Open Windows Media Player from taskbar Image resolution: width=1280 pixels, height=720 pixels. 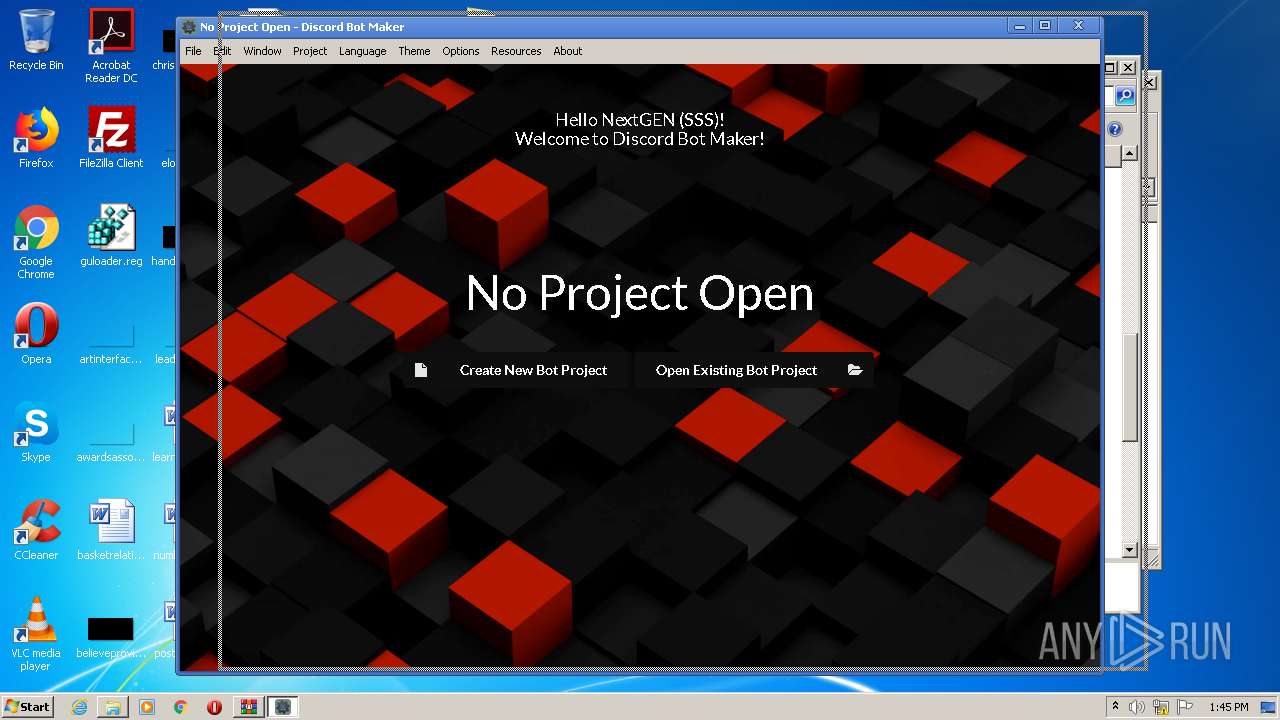tap(147, 707)
